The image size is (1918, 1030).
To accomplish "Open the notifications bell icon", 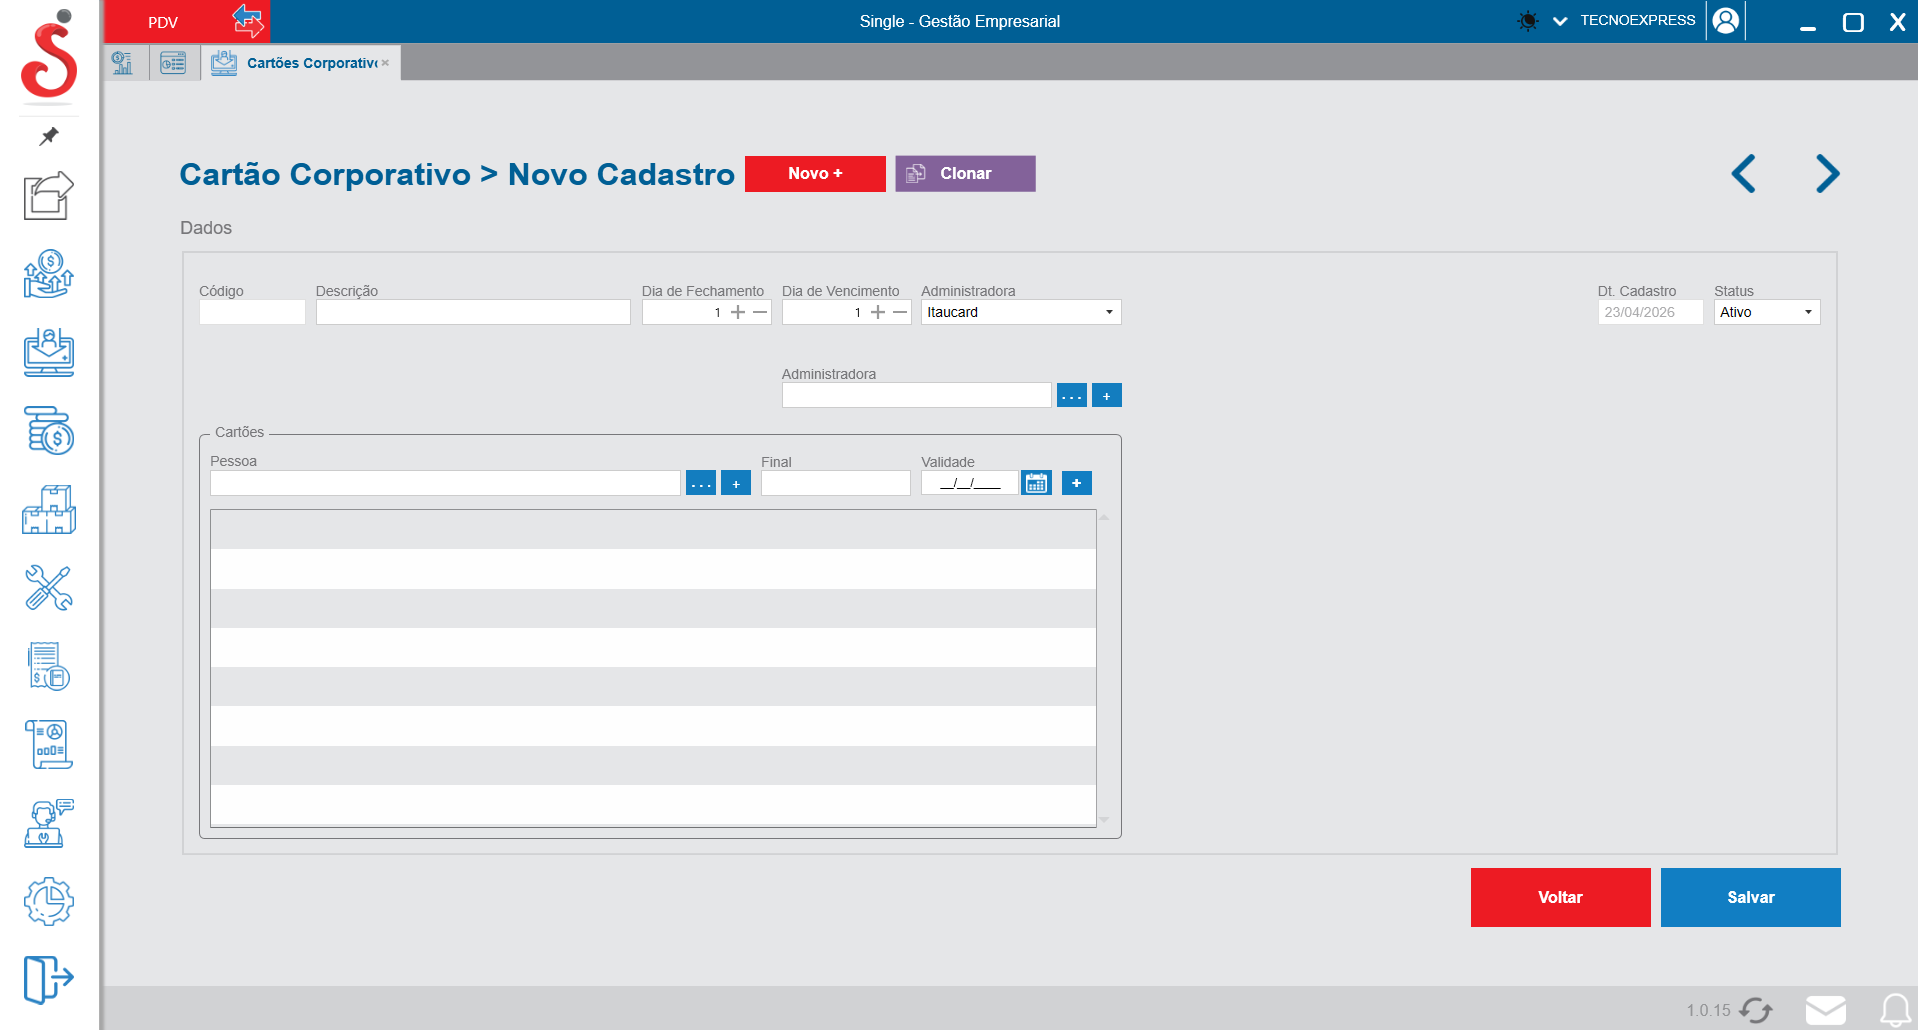I will (x=1895, y=1010).
